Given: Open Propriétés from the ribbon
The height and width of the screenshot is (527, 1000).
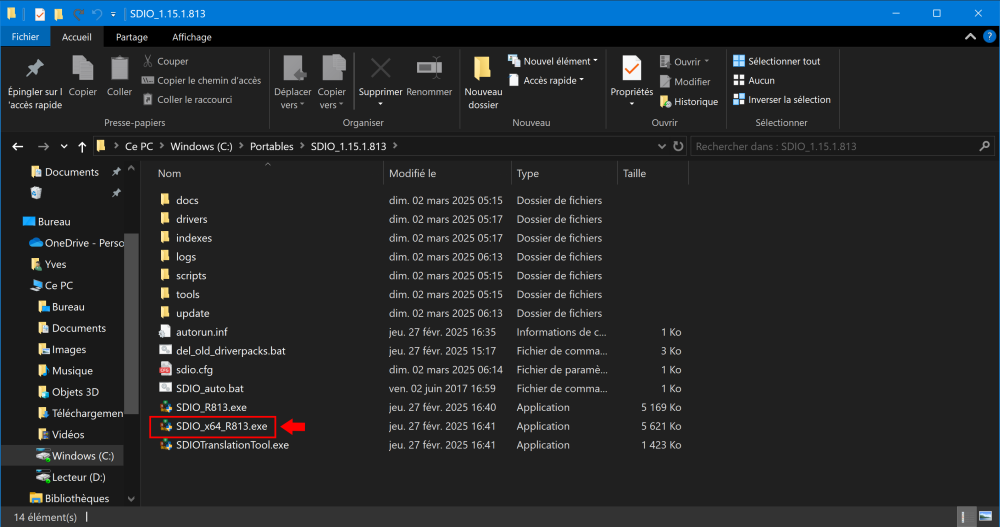Looking at the screenshot, I should coord(631,69).
